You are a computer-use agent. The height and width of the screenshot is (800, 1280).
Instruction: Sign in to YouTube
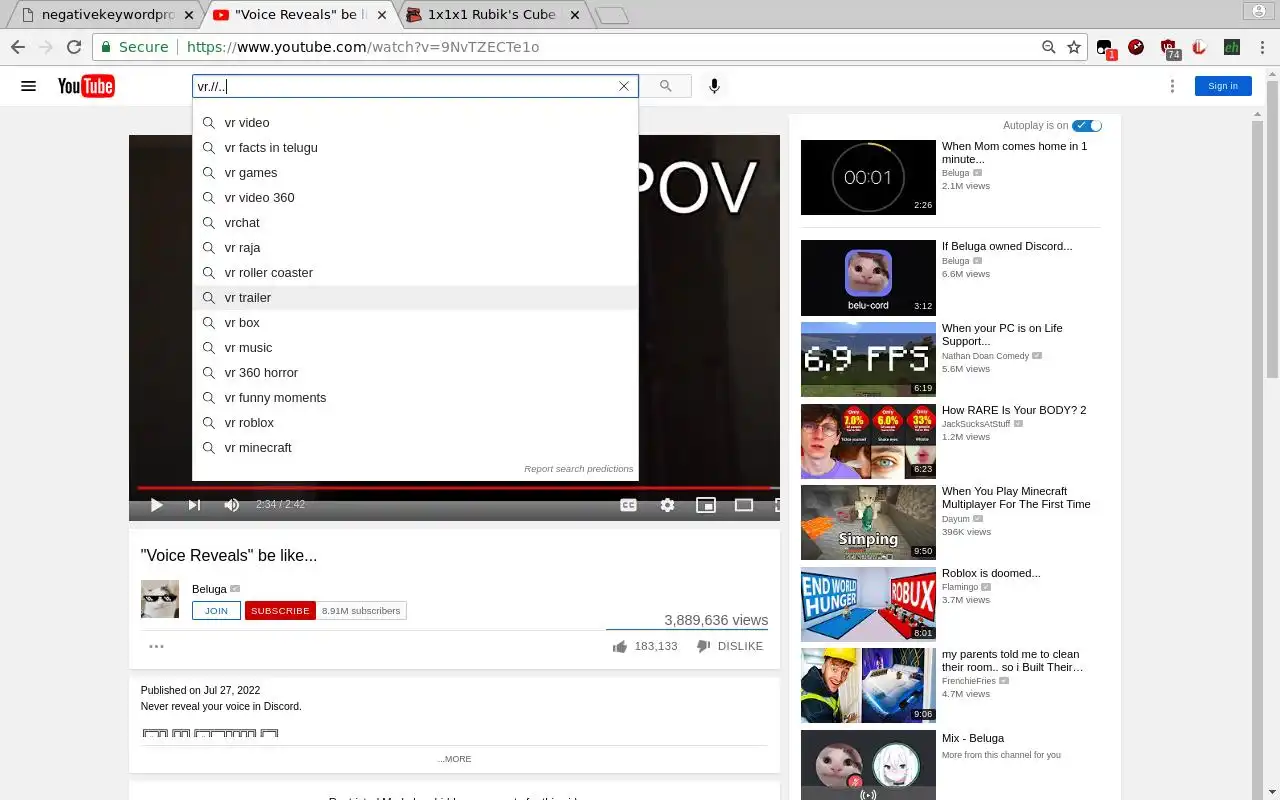1223,86
